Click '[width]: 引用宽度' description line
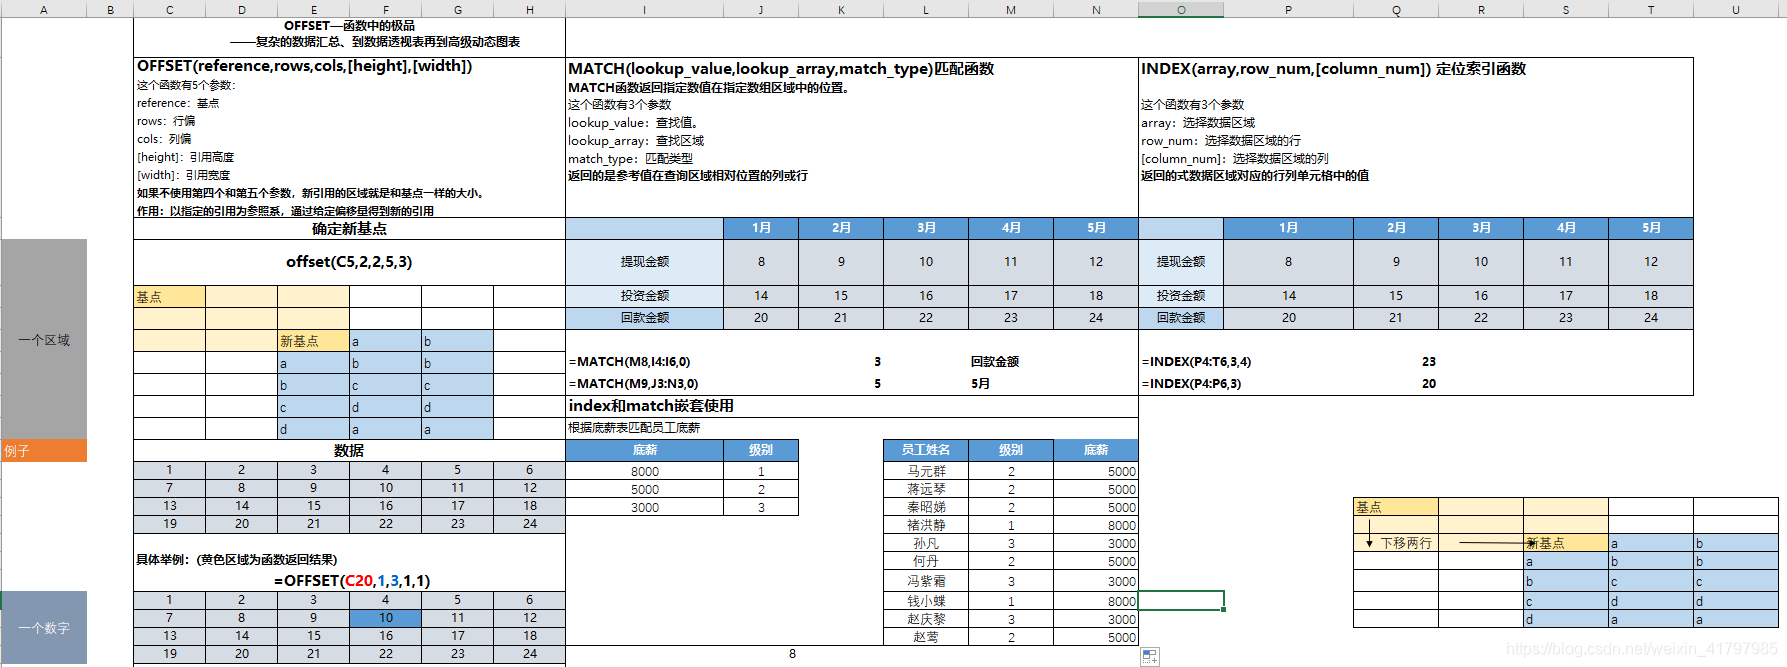 click(x=183, y=175)
